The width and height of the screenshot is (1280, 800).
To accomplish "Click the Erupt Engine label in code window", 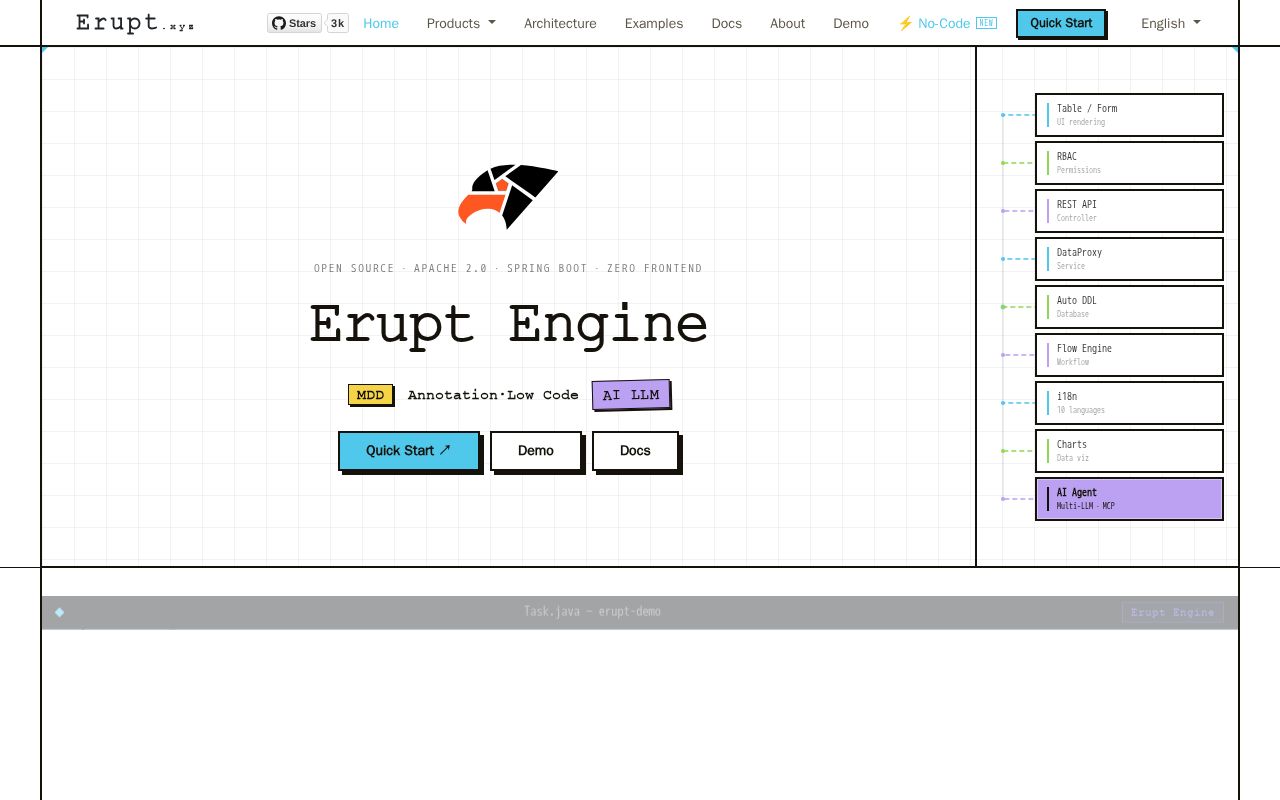I will (x=1173, y=612).
